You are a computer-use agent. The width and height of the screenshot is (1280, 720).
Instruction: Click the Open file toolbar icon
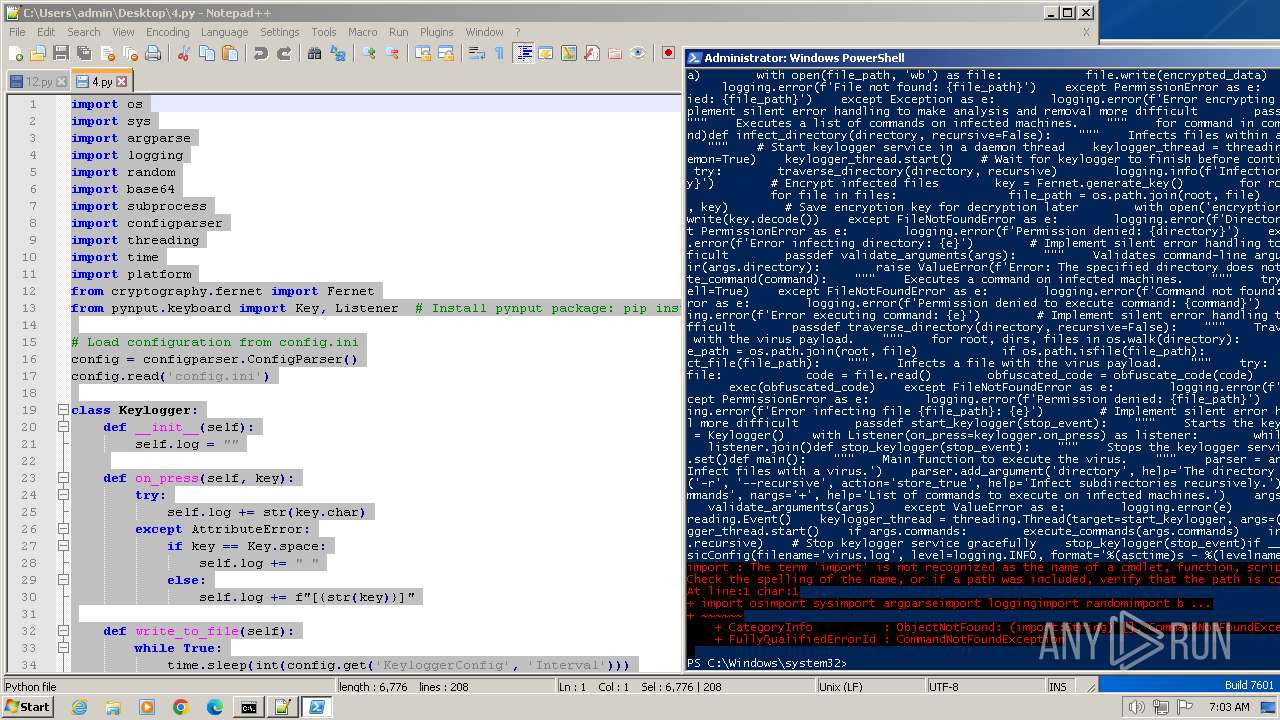pyautogui.click(x=38, y=53)
